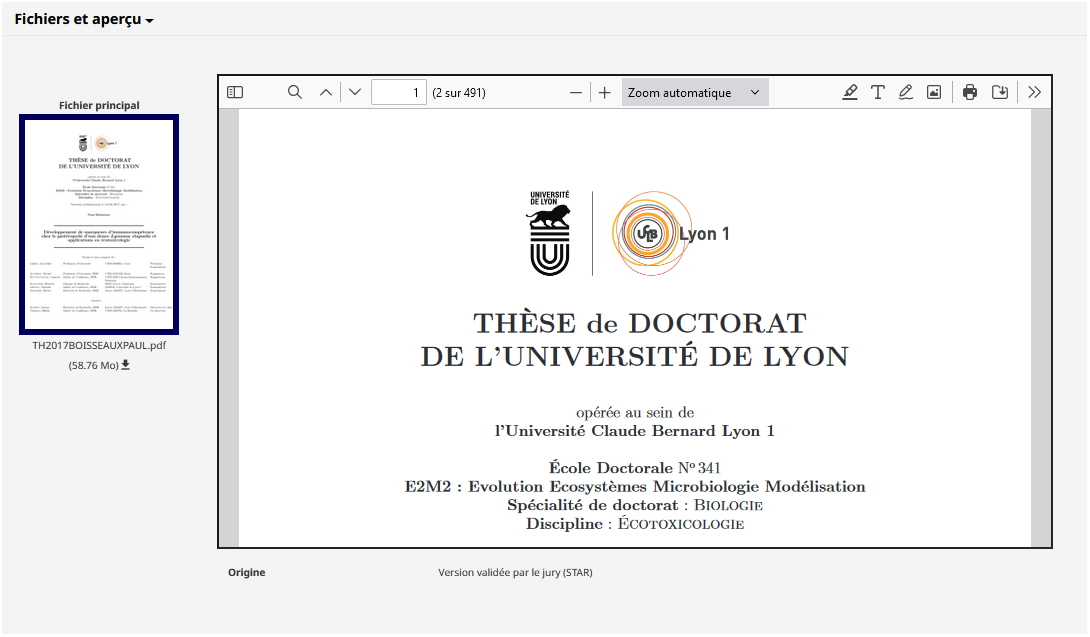Print the PDF document

coord(970,92)
